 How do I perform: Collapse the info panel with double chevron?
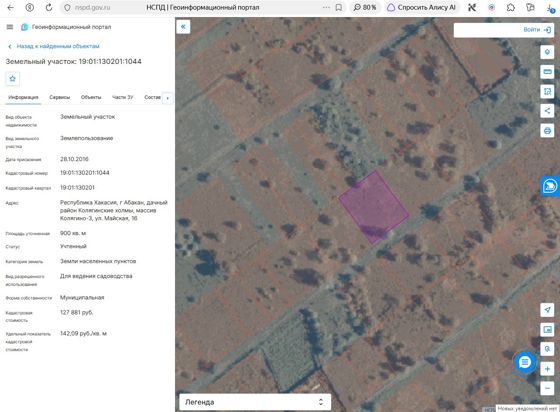coord(183,26)
